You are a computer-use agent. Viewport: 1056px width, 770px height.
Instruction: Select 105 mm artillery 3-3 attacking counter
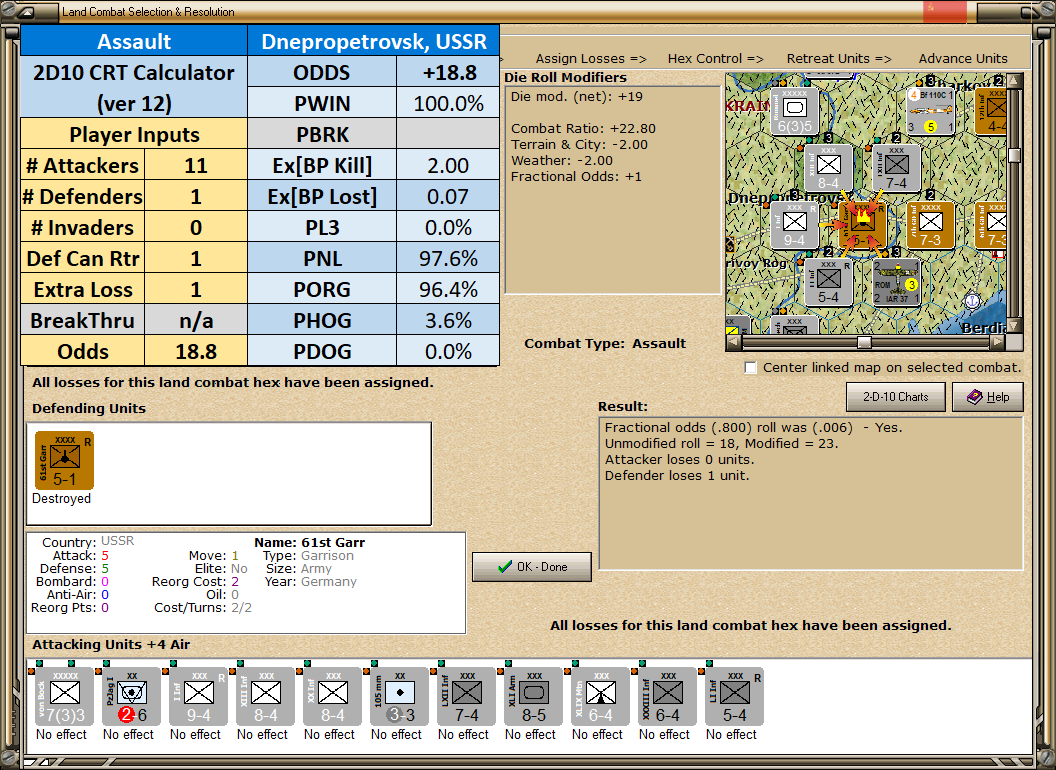click(399, 697)
